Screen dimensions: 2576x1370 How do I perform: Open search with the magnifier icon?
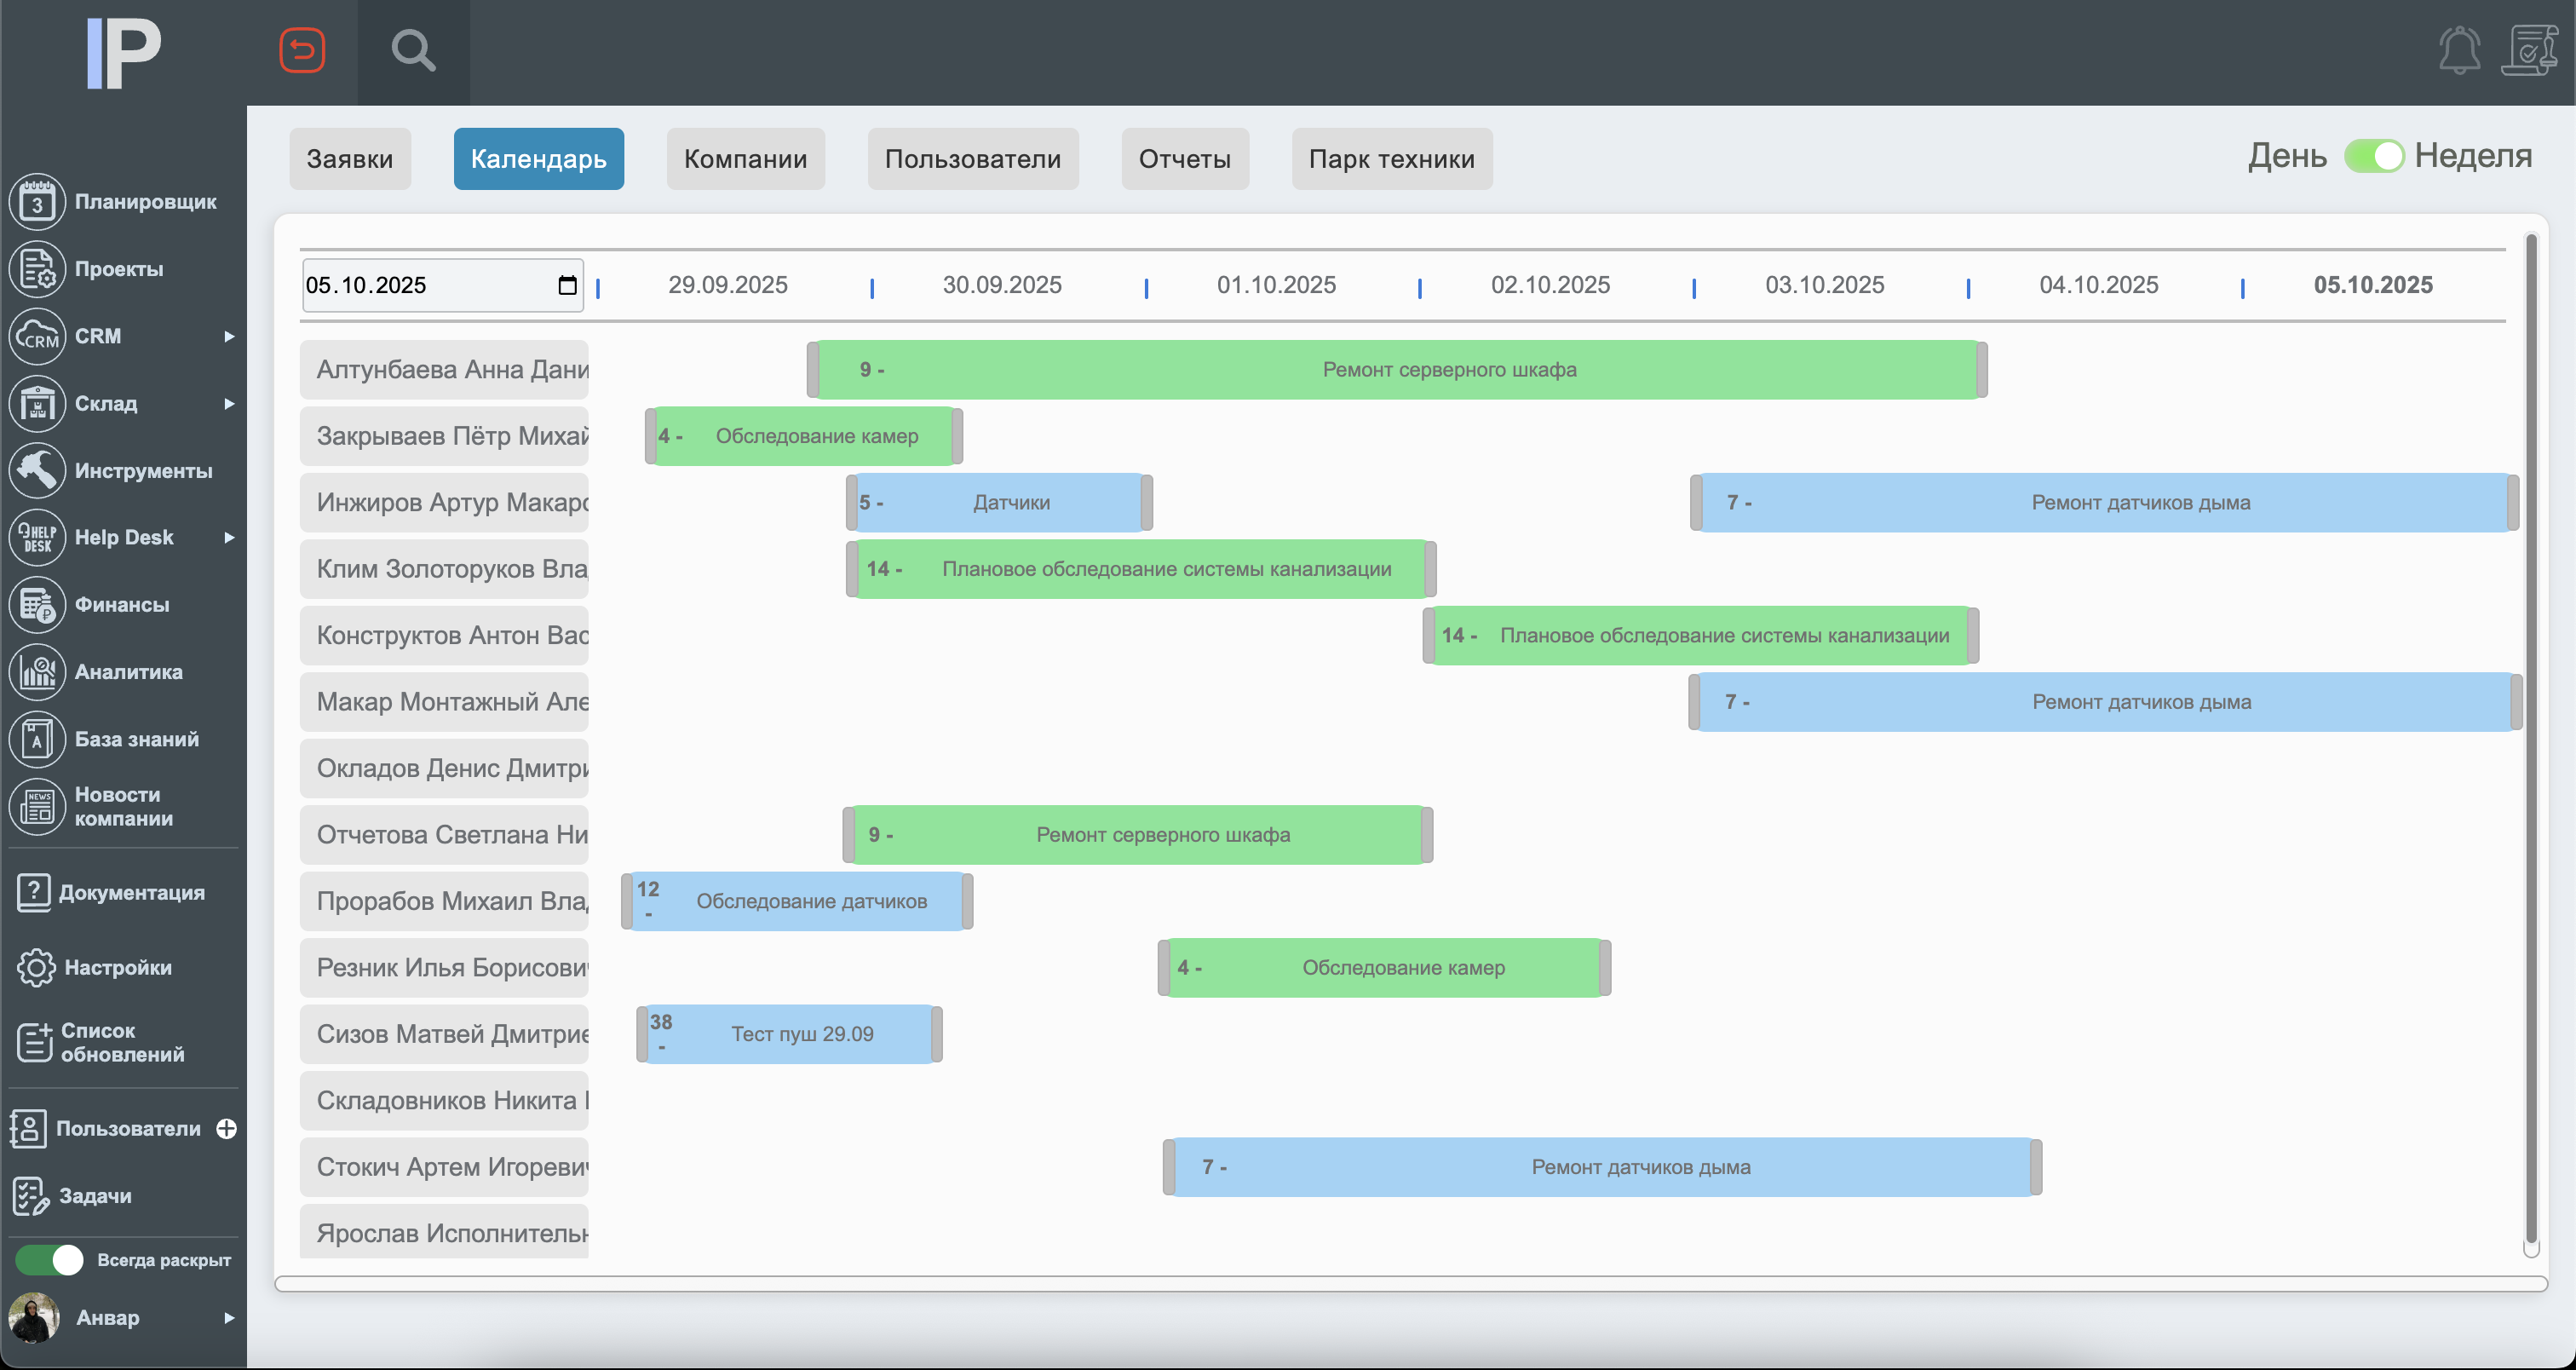click(x=413, y=50)
